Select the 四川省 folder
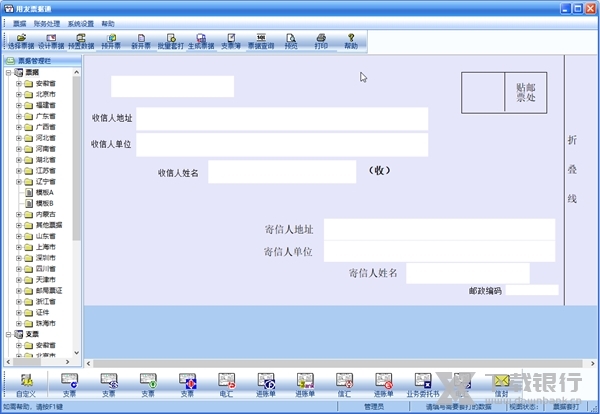This screenshot has height=414, width=600. 46,269
